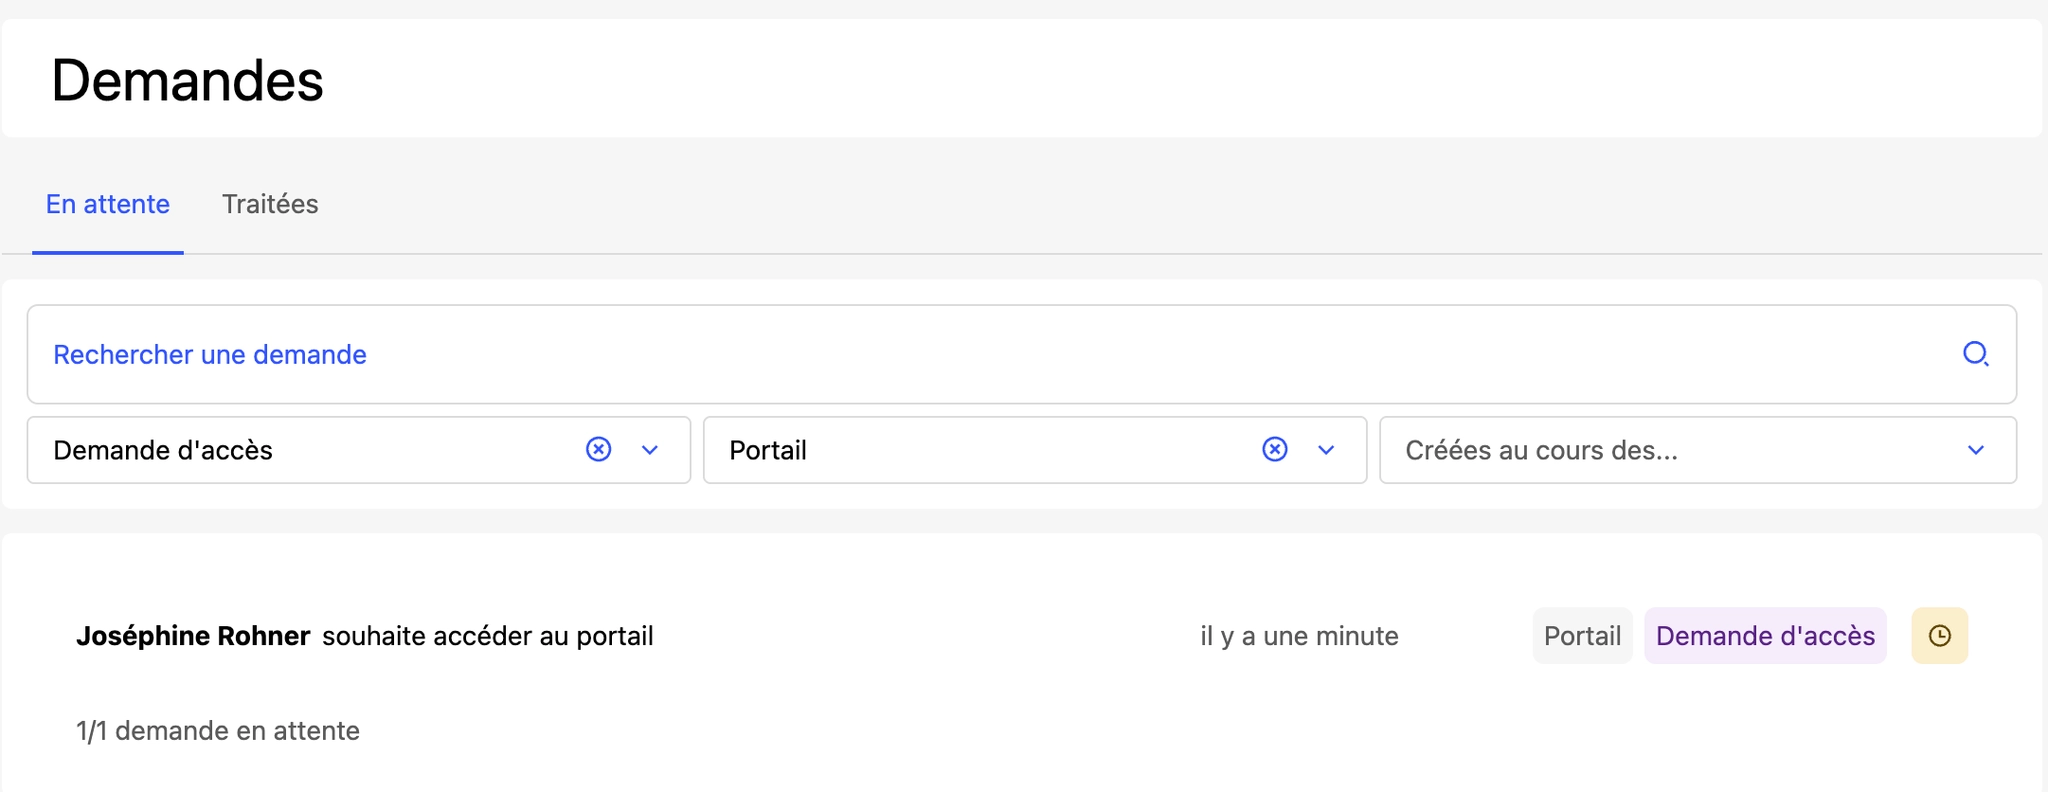The image size is (2048, 792).
Task: Expand chevron of the Portail filter
Action: click(1326, 450)
